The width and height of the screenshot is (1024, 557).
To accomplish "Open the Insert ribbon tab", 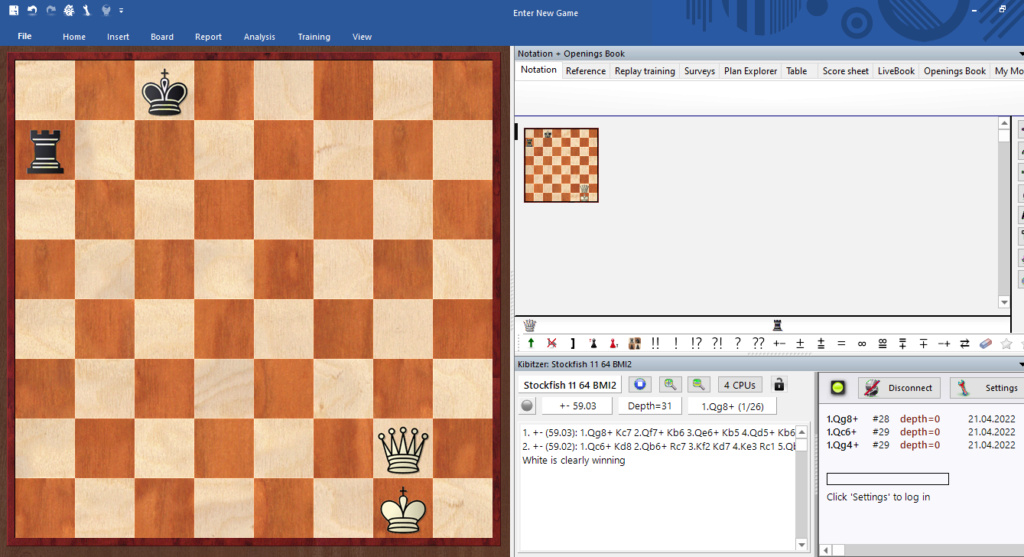I will click(118, 37).
